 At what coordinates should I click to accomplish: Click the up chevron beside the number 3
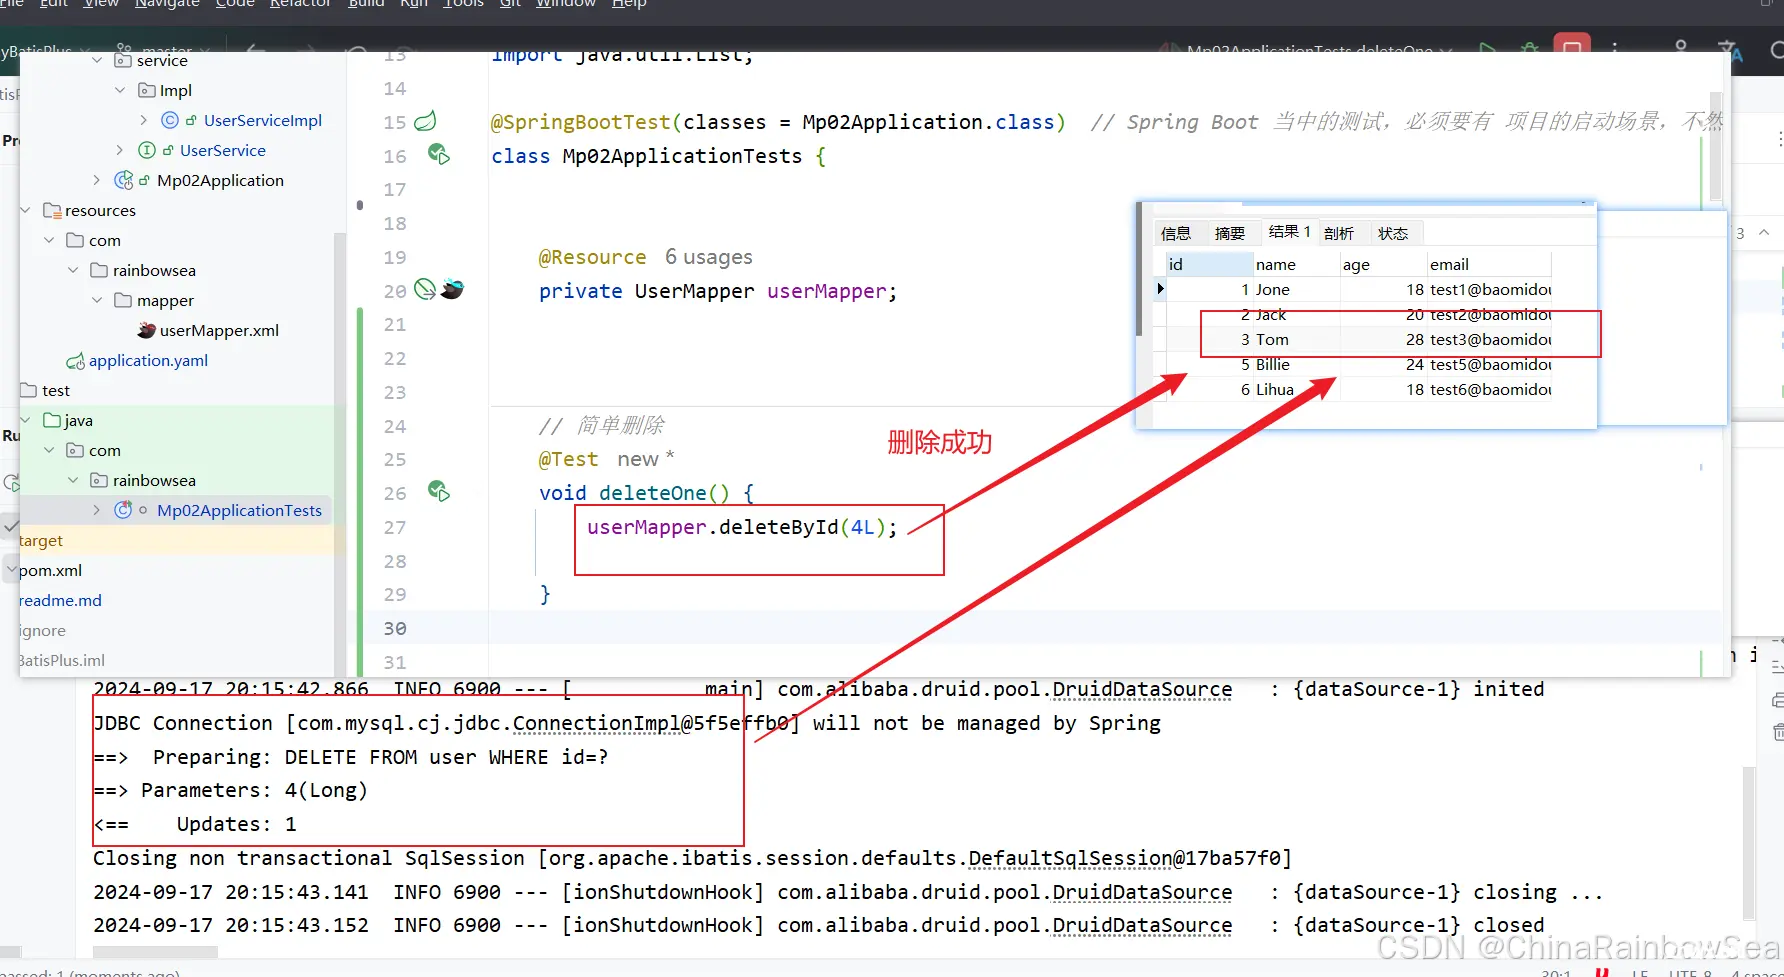(1764, 232)
